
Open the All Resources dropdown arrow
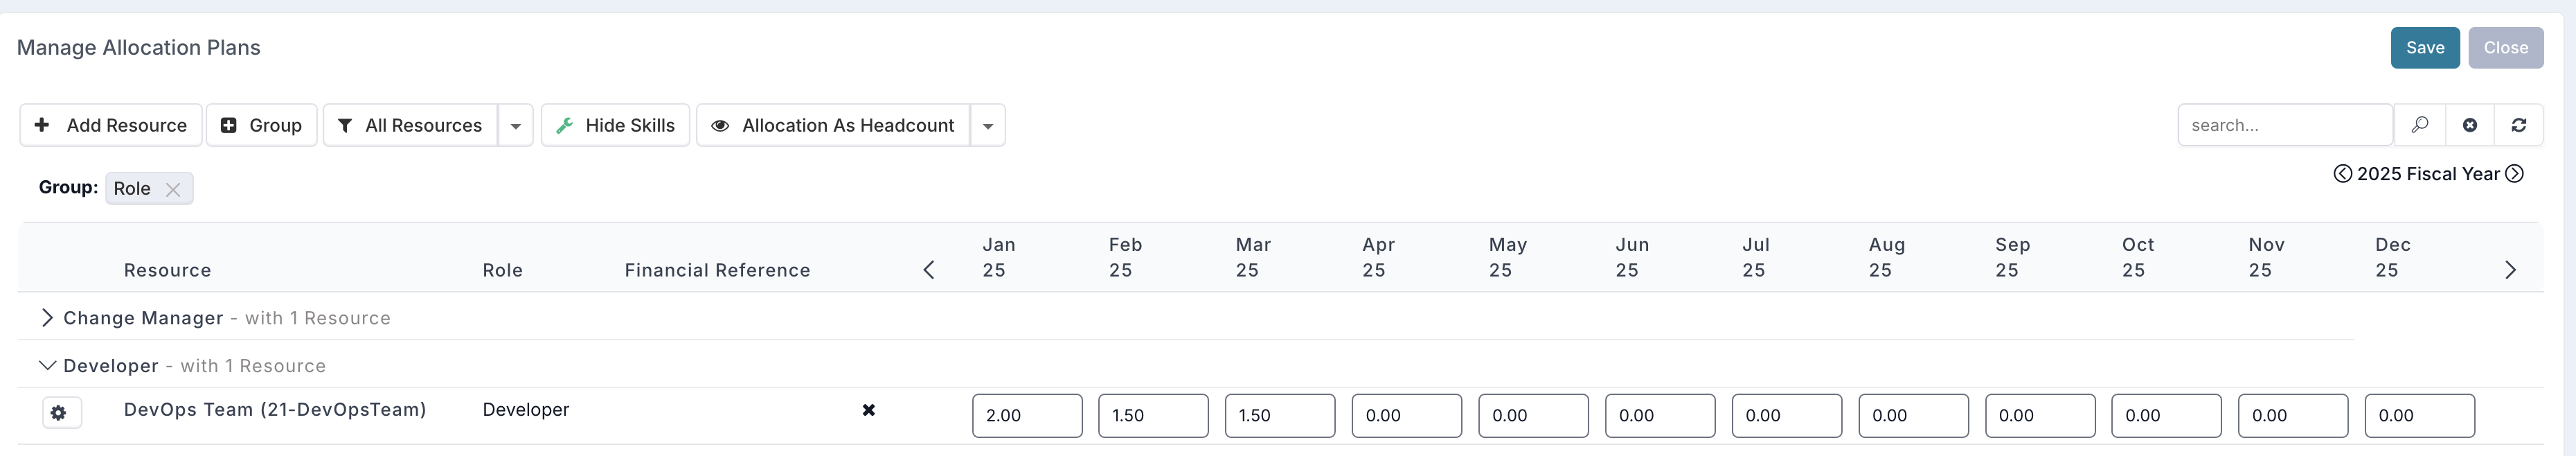tap(516, 125)
